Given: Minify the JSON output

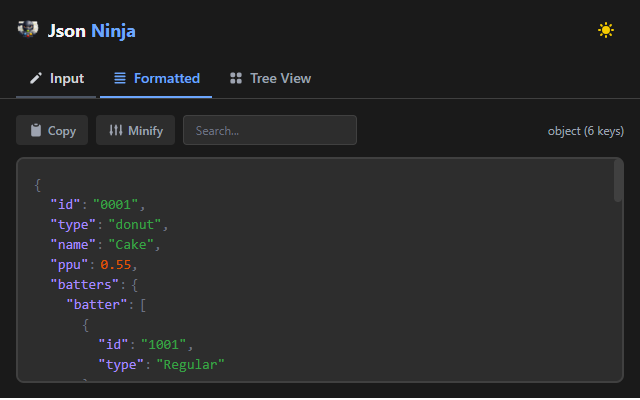Looking at the screenshot, I should click(136, 130).
